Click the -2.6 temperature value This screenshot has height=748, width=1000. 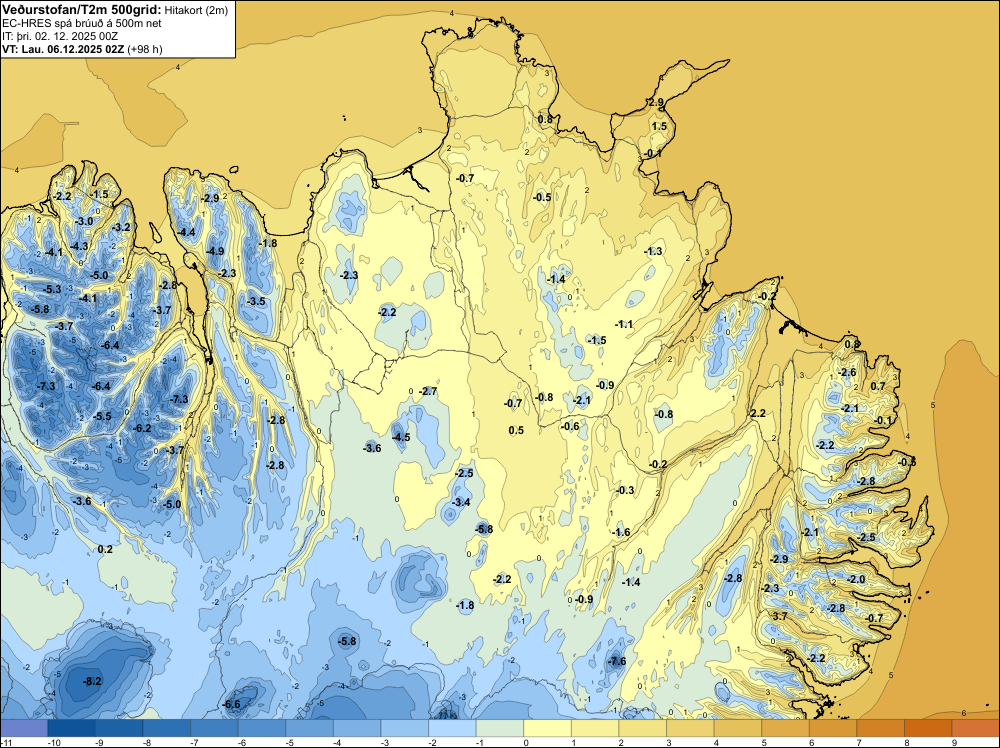[848, 372]
